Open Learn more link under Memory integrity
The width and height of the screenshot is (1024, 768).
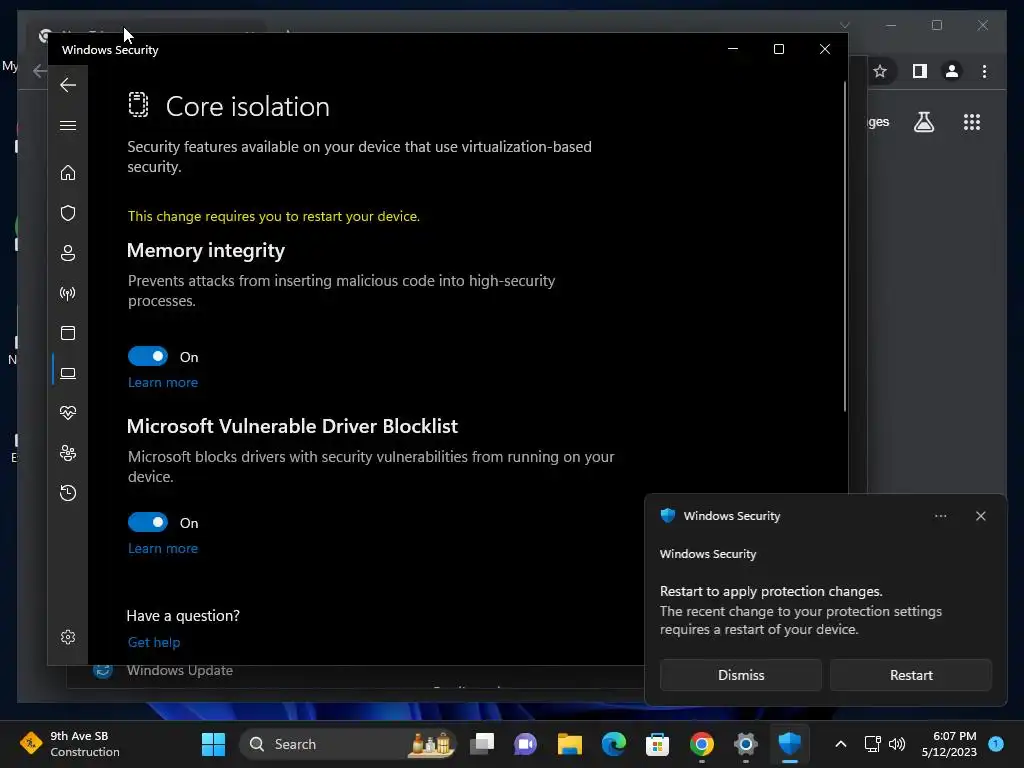[163, 383]
